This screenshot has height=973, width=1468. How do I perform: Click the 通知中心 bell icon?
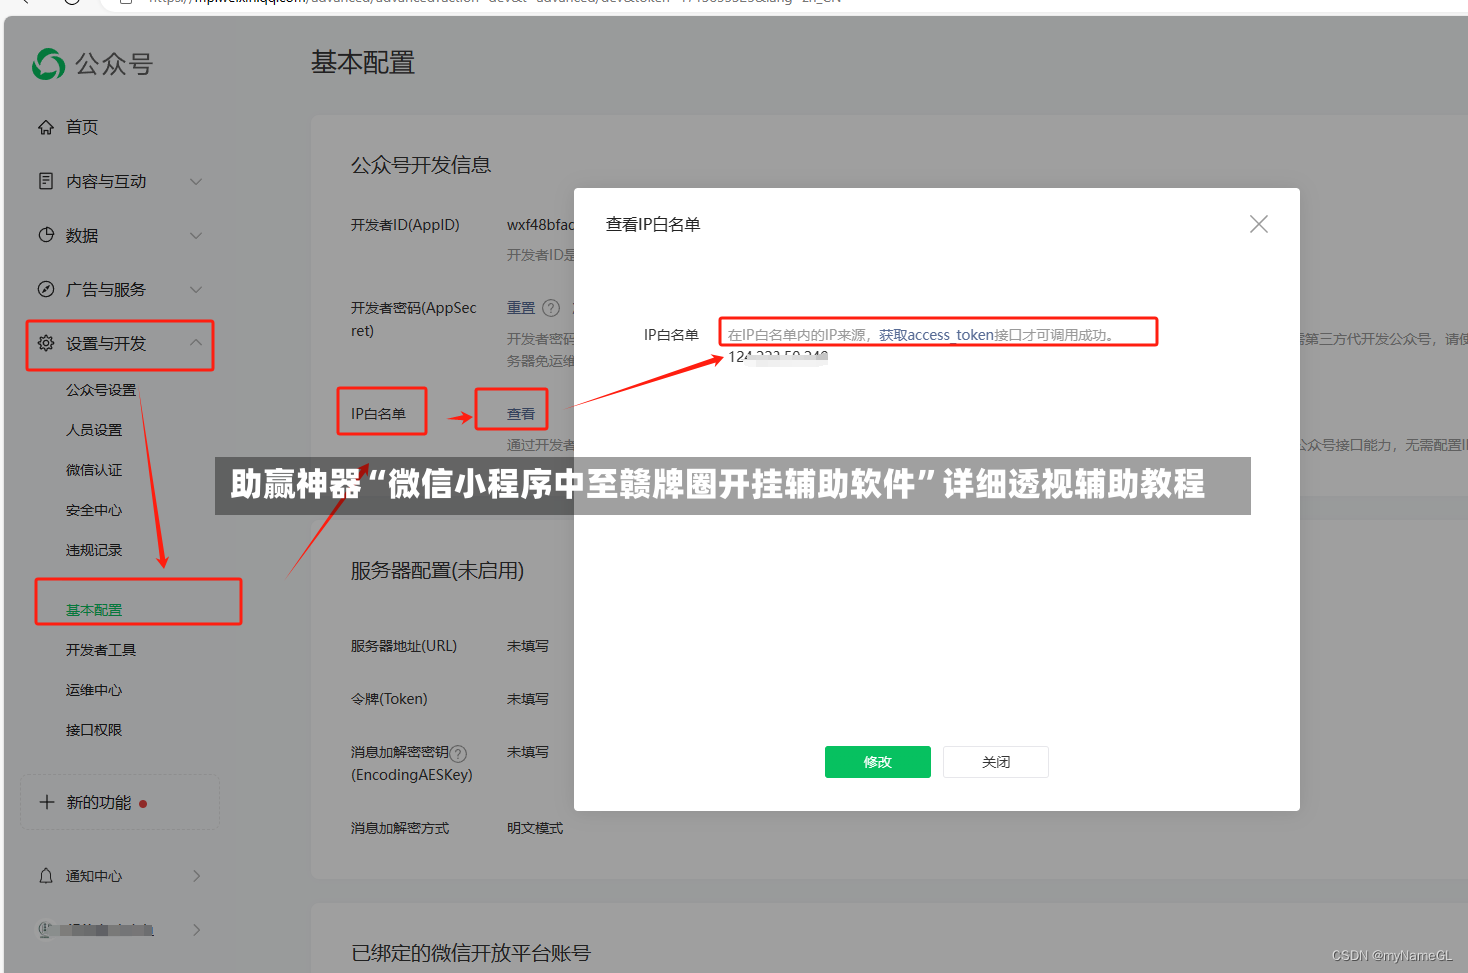coord(46,876)
